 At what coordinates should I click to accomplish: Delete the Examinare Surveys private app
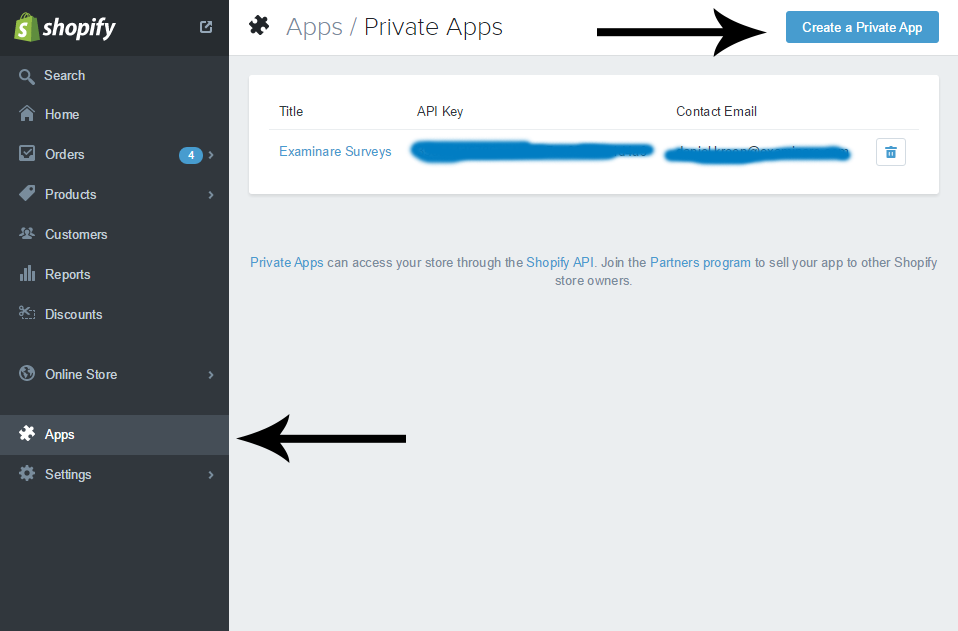tap(890, 152)
